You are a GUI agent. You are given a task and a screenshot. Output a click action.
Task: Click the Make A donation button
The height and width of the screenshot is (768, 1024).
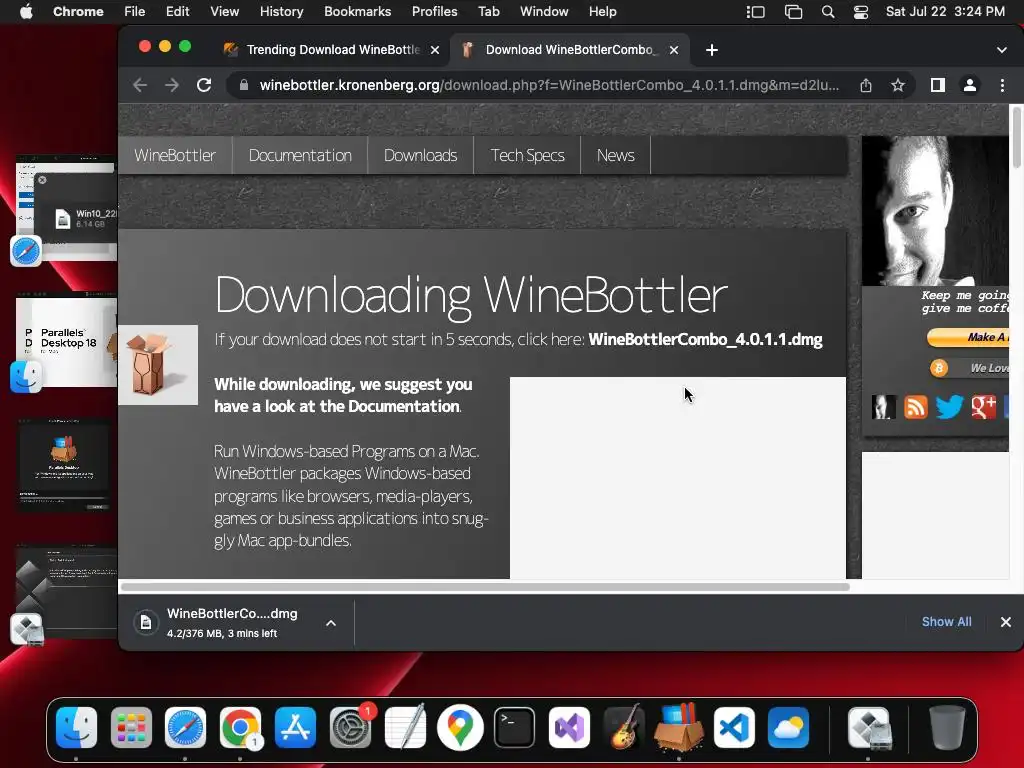pyautogui.click(x=968, y=337)
